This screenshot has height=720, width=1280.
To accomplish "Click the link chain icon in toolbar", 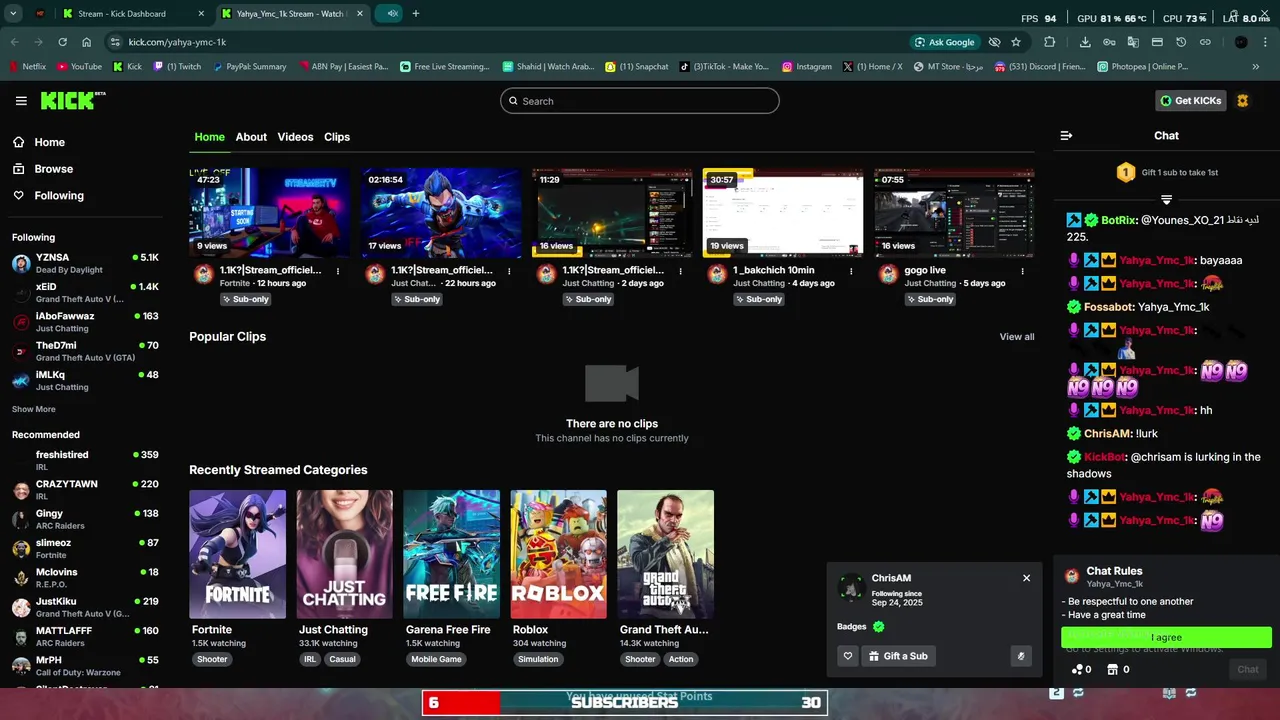I will (1205, 42).
